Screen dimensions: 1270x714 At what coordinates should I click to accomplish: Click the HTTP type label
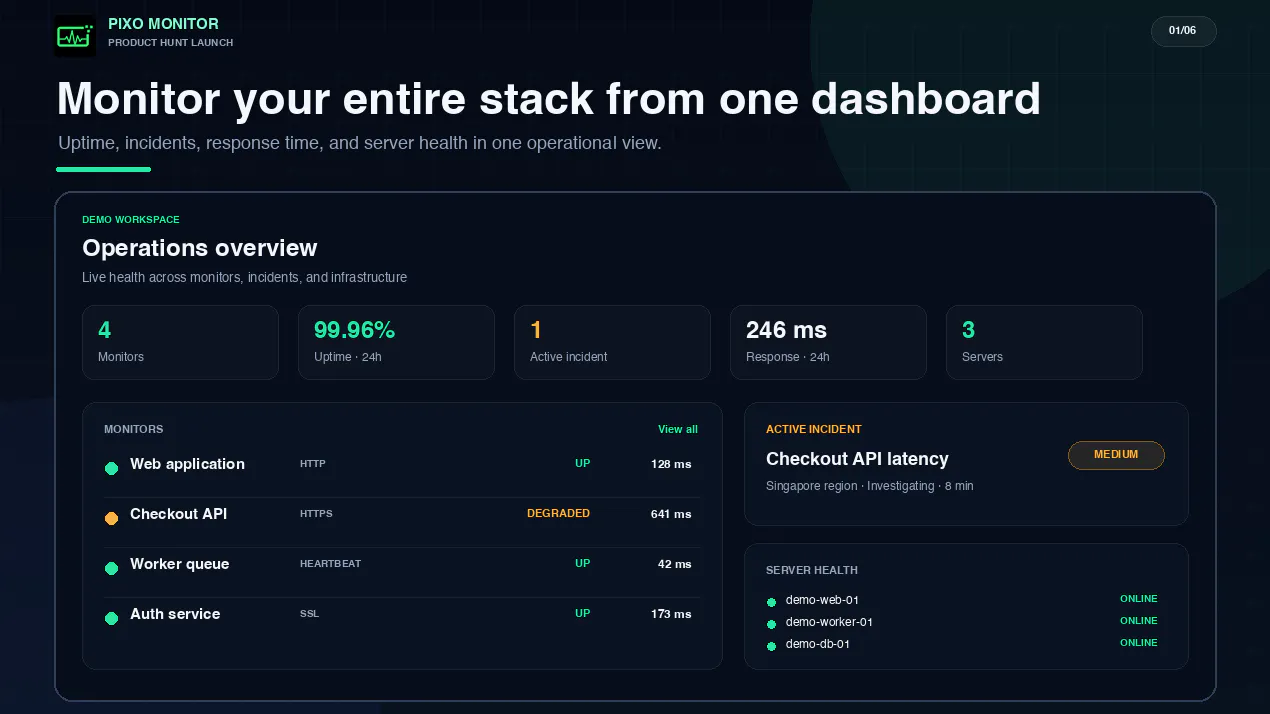pos(313,463)
